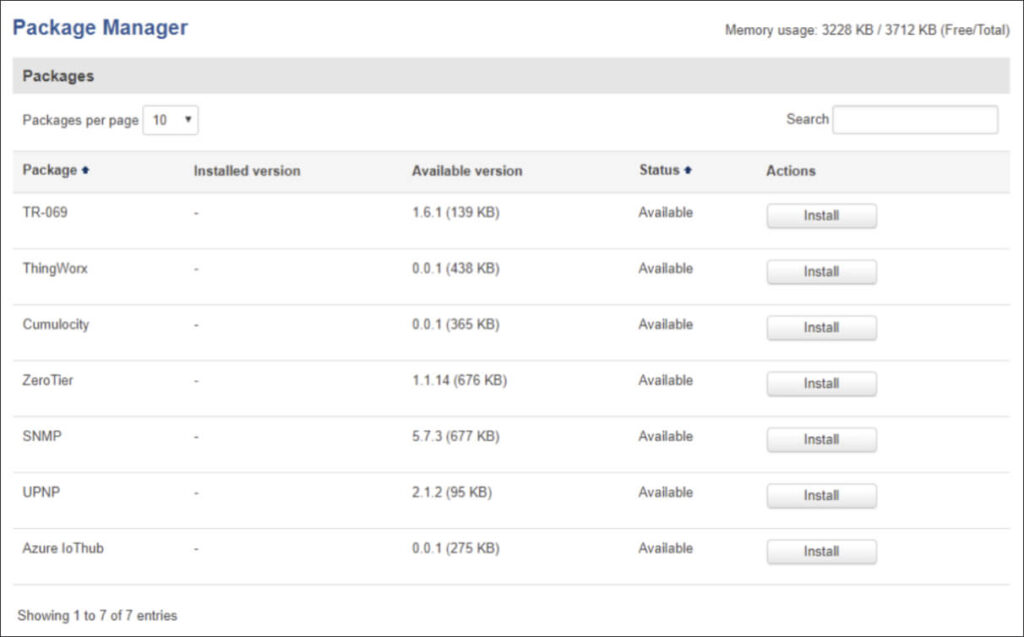Install the ThingWorx package
The width and height of the screenshot is (1024, 637).
click(x=820, y=272)
